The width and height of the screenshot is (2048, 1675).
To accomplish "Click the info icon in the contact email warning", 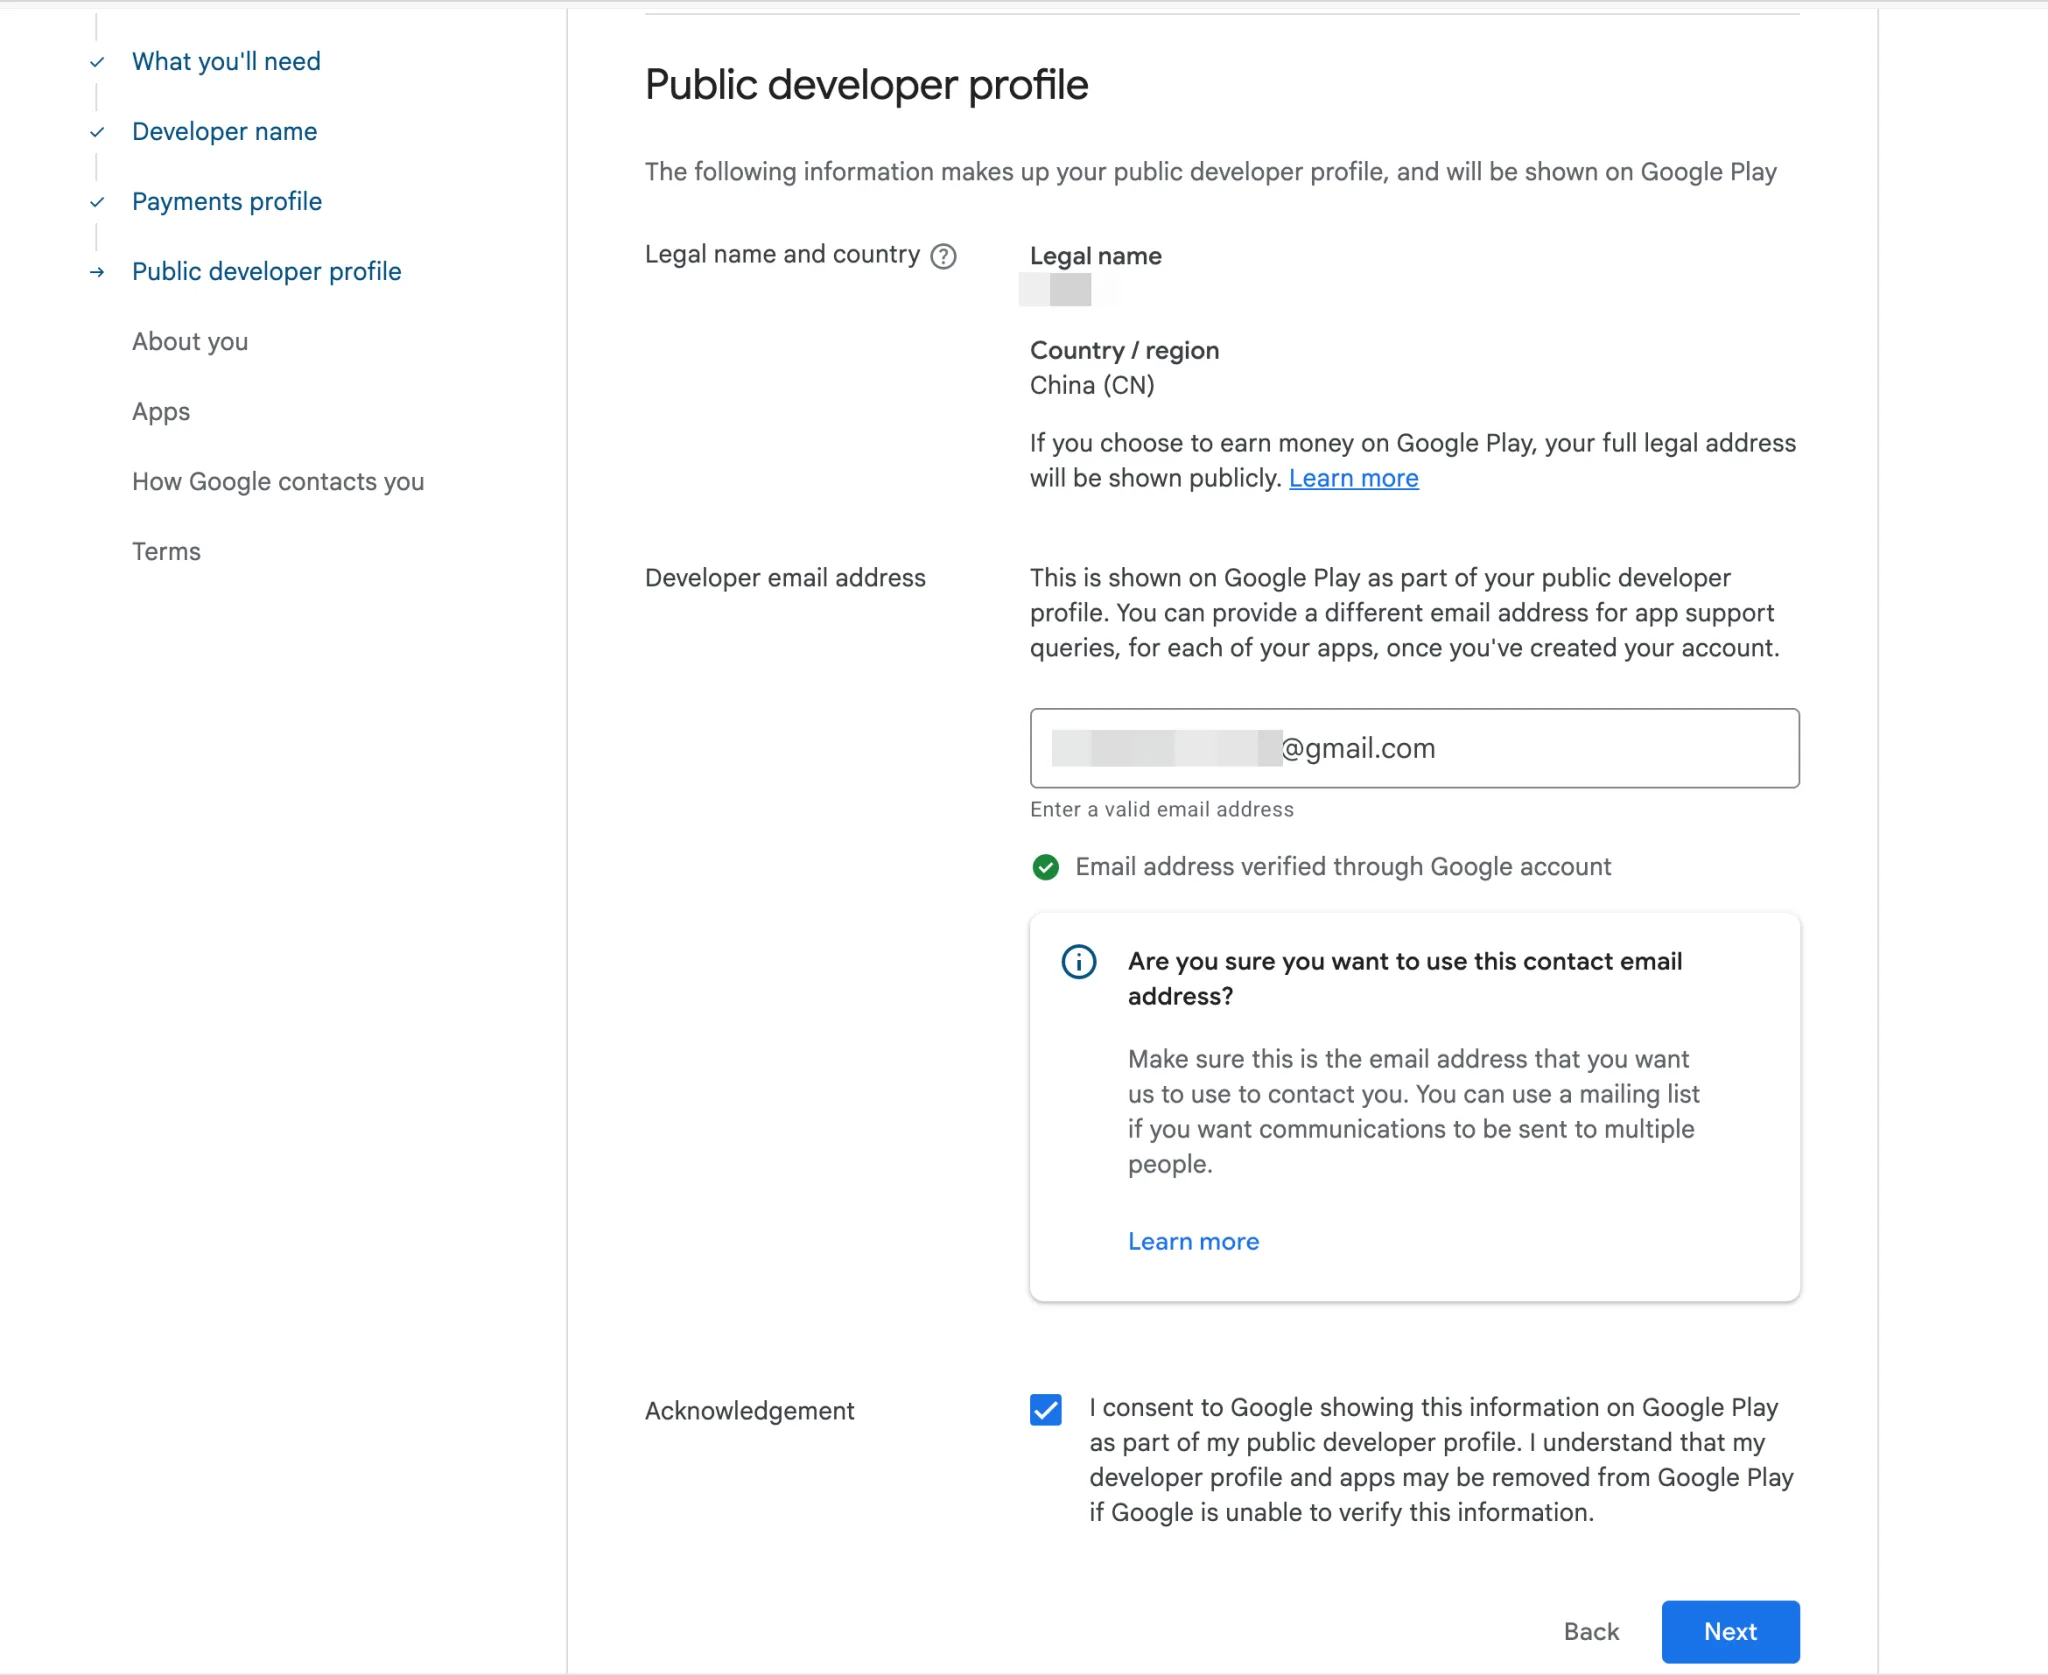I will coord(1077,963).
